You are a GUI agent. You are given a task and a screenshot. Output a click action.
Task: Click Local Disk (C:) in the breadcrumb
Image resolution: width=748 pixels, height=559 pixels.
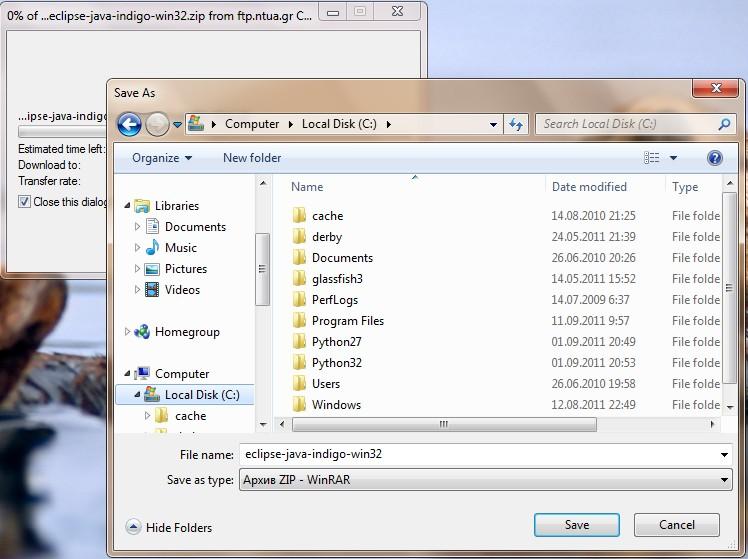(339, 124)
